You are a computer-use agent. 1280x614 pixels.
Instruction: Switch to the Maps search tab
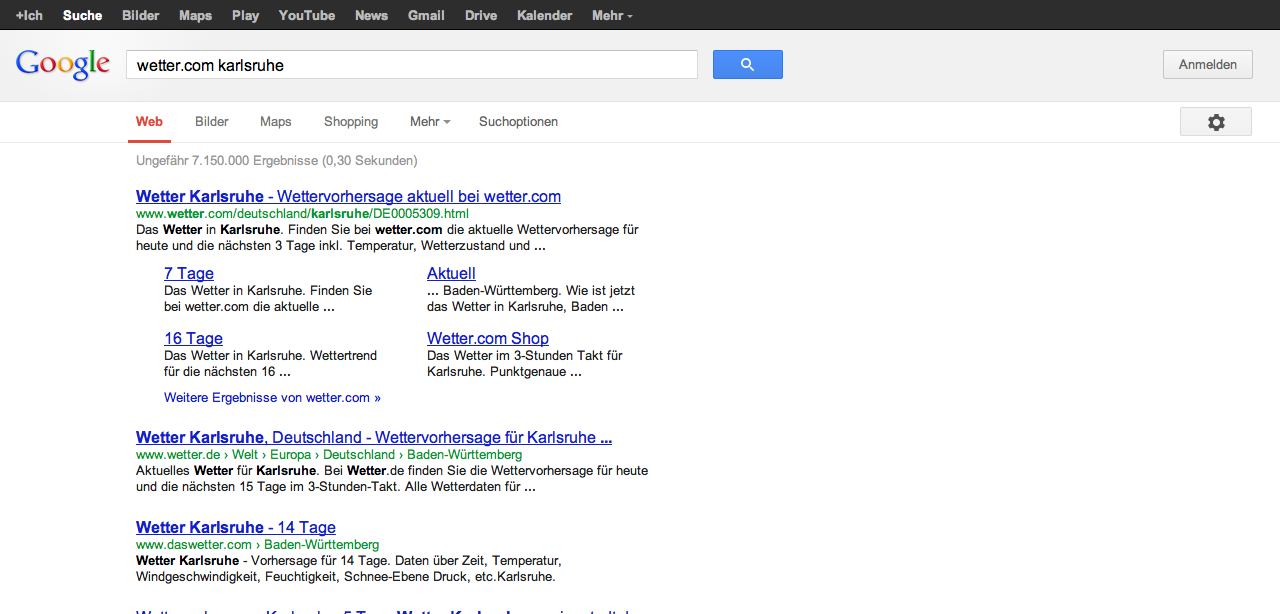pyautogui.click(x=275, y=122)
